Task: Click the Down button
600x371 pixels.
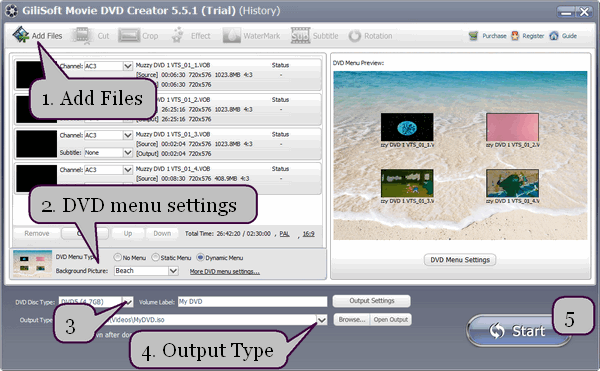Action: point(162,233)
